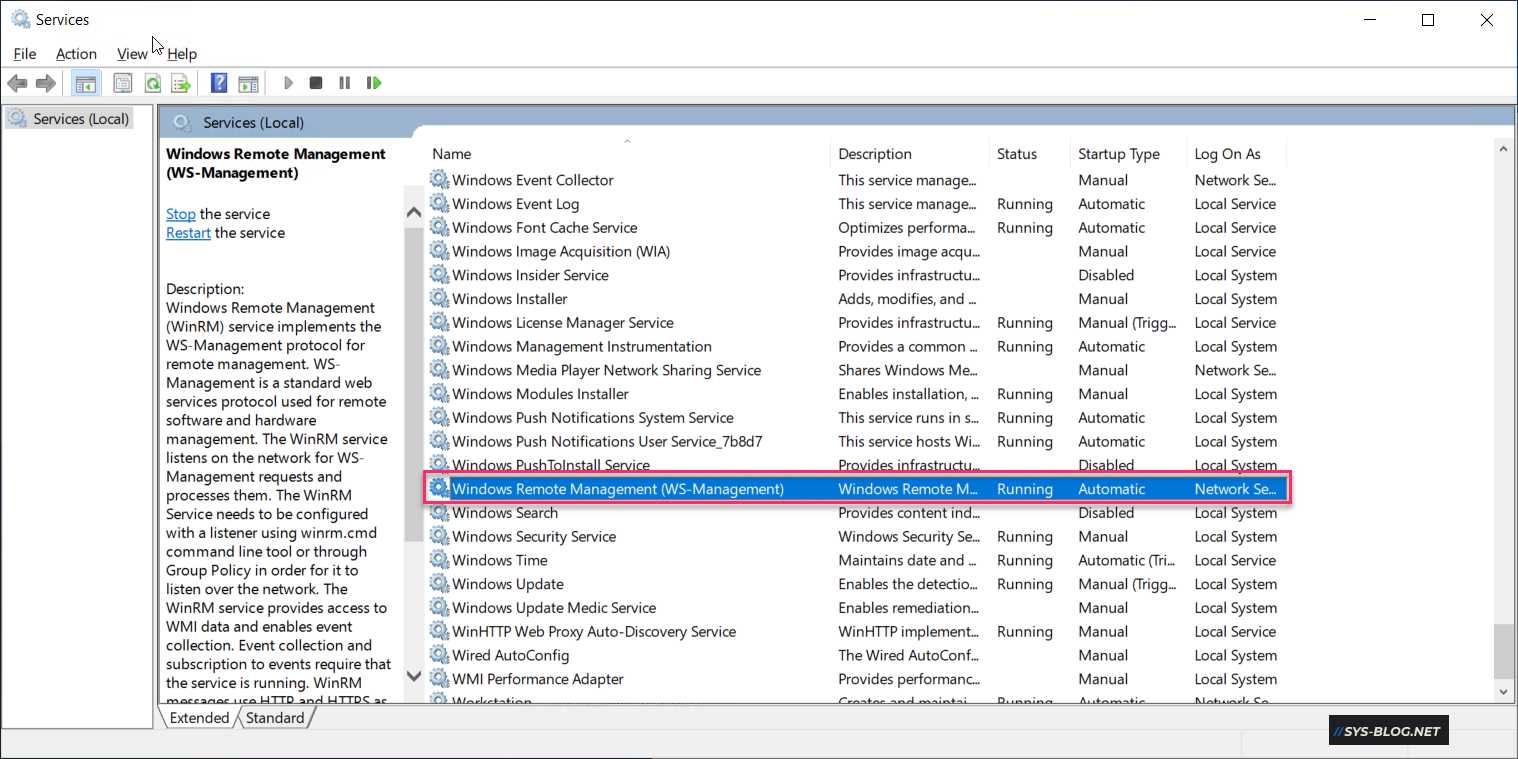Click the Restart Service toolbar icon
Image resolution: width=1518 pixels, height=759 pixels.
(x=374, y=83)
